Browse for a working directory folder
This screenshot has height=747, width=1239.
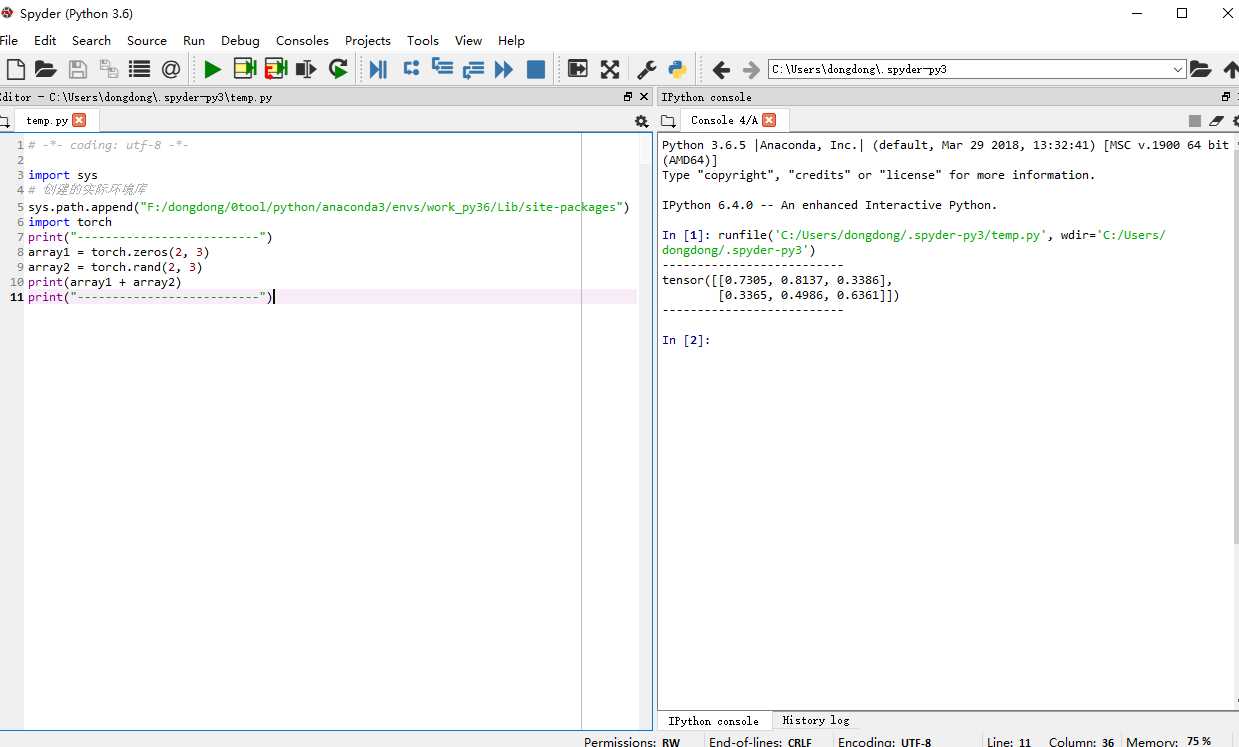[1200, 69]
